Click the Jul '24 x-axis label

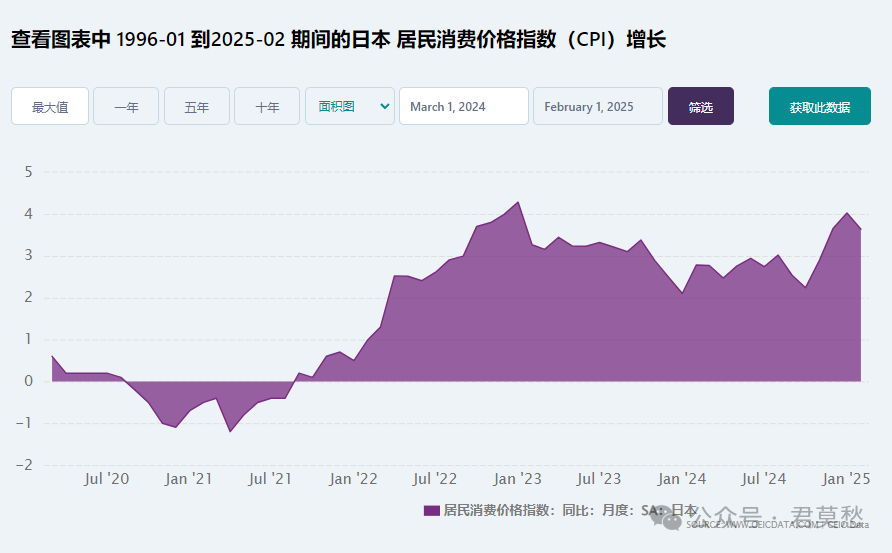(763, 479)
